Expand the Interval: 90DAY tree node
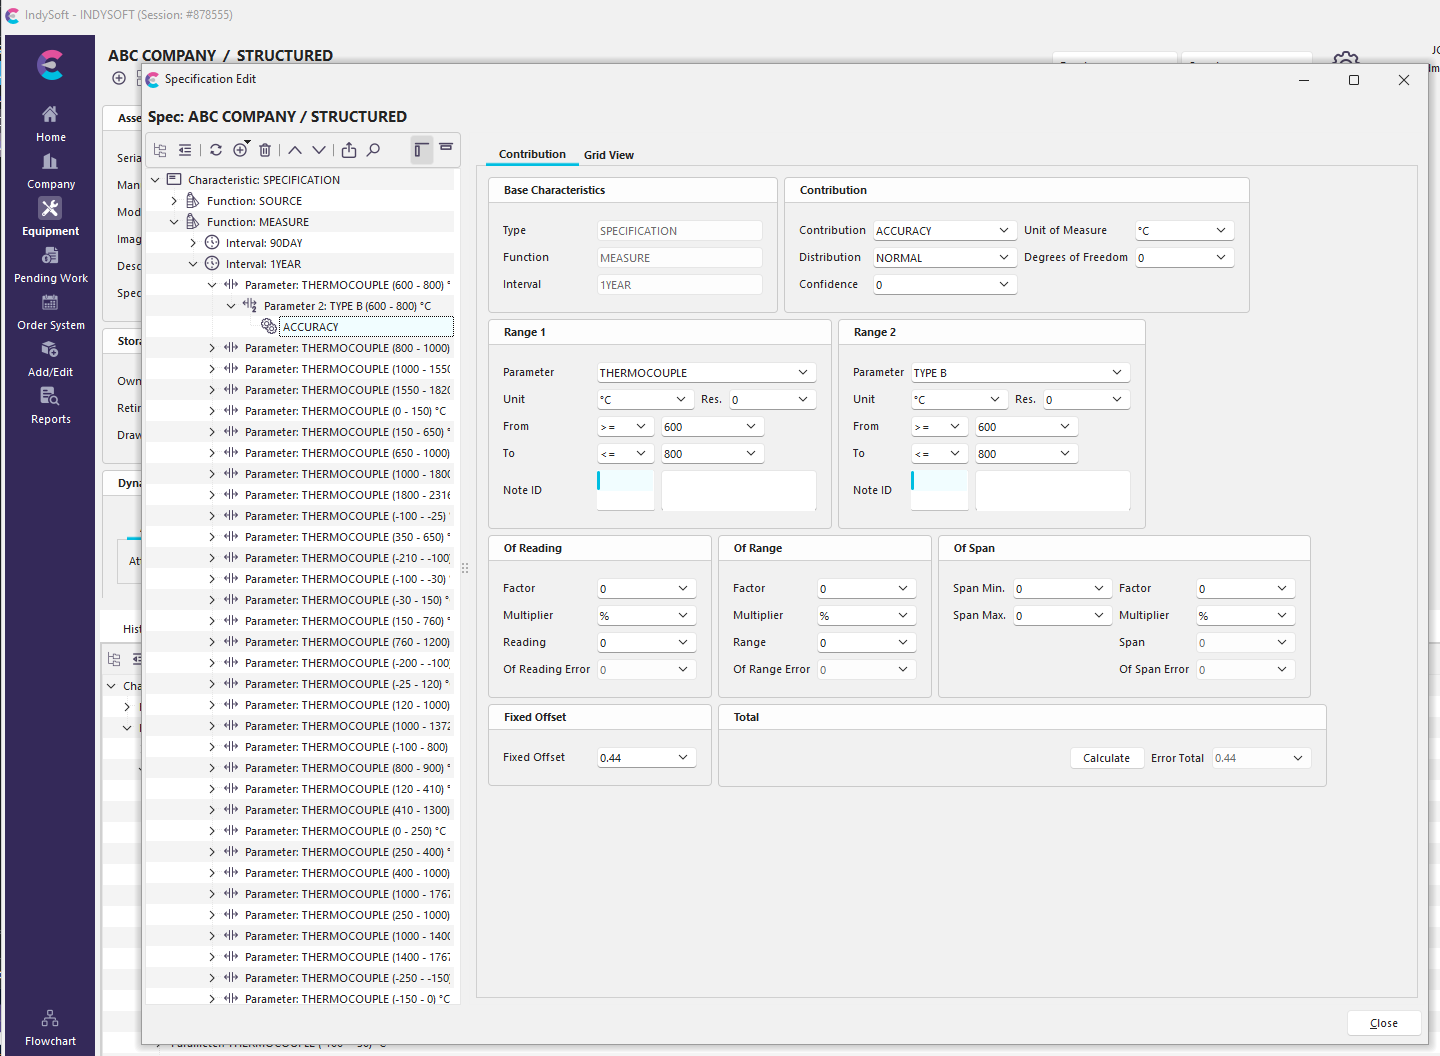Viewport: 1440px width, 1056px height. coord(193,243)
